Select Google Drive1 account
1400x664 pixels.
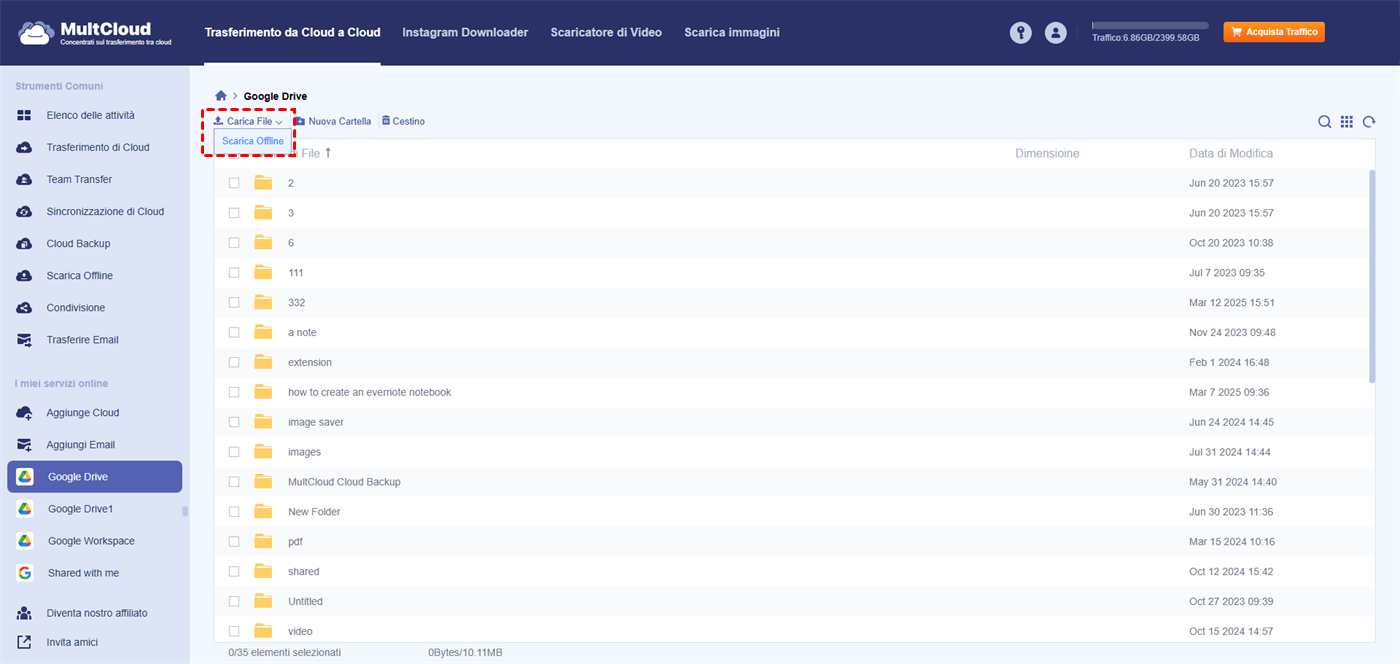coord(80,509)
